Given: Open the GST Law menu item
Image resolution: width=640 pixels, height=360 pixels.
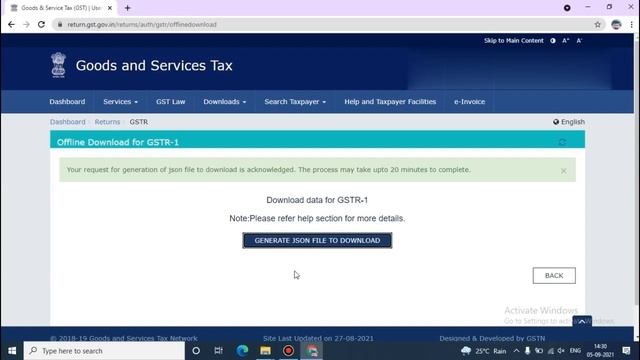Looking at the screenshot, I should (171, 102).
